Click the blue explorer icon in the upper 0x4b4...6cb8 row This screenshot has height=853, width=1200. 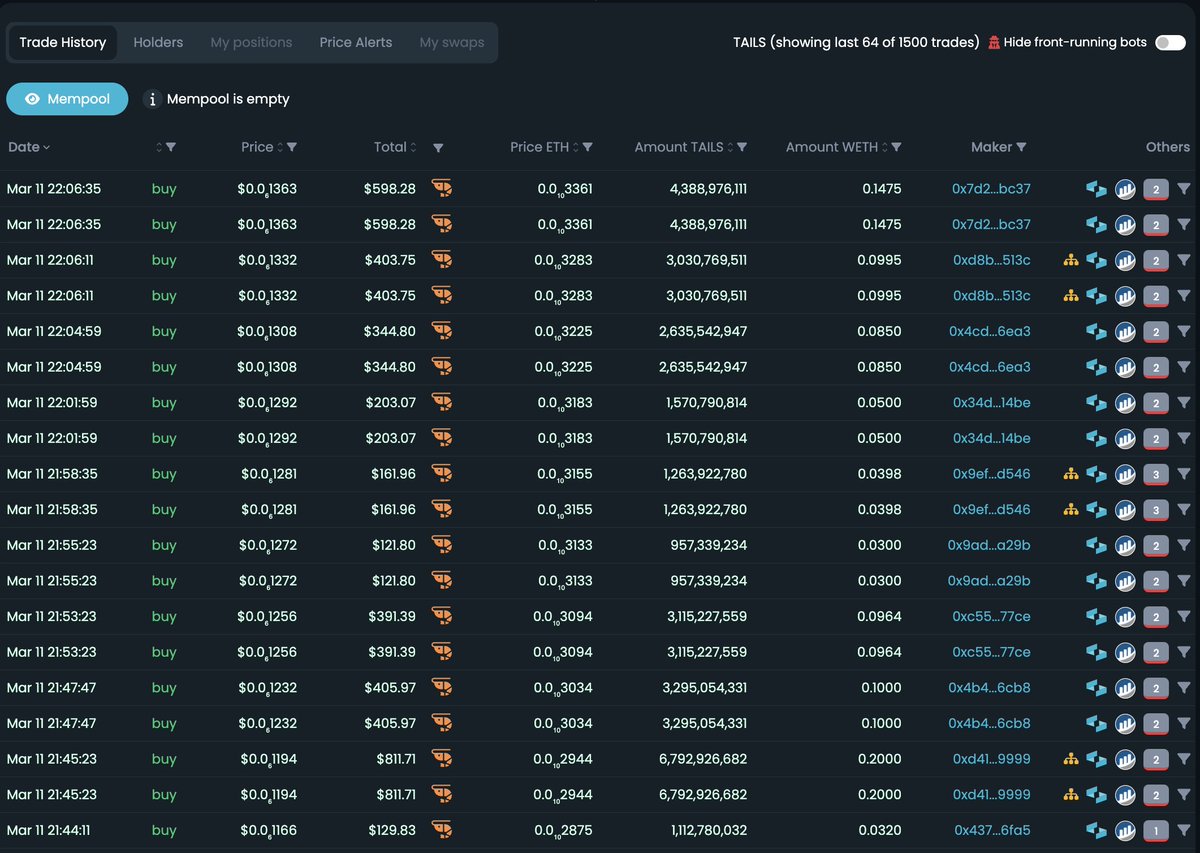click(1096, 688)
